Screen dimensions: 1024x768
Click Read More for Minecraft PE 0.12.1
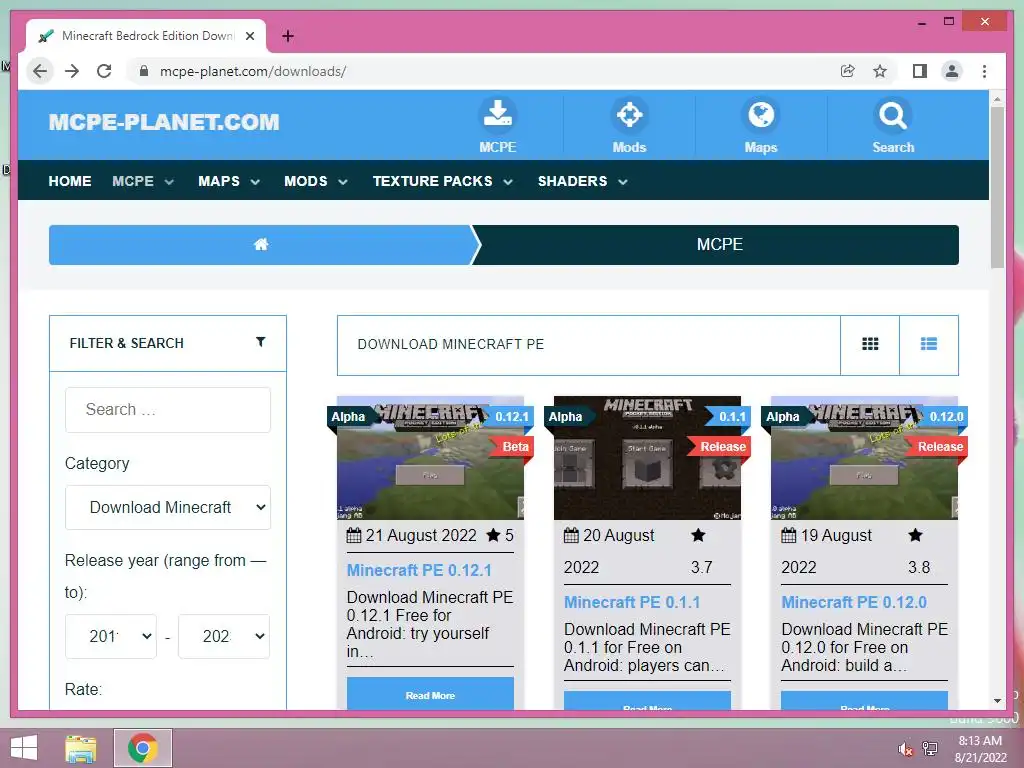click(x=430, y=694)
